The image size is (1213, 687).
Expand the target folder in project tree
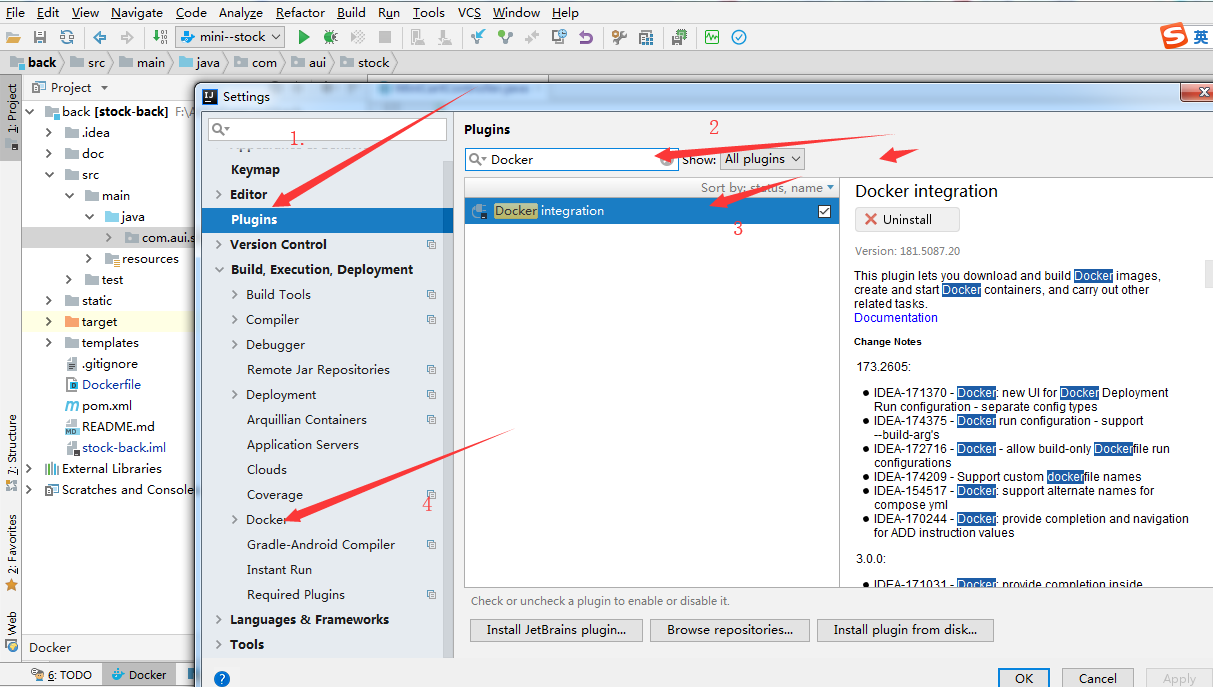coord(49,322)
